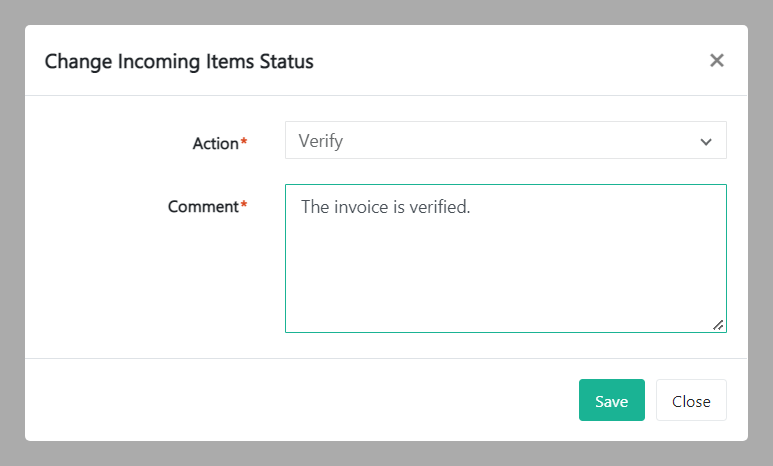This screenshot has width=773, height=466.
Task: Click the Comment field label
Action: pyautogui.click(x=203, y=207)
